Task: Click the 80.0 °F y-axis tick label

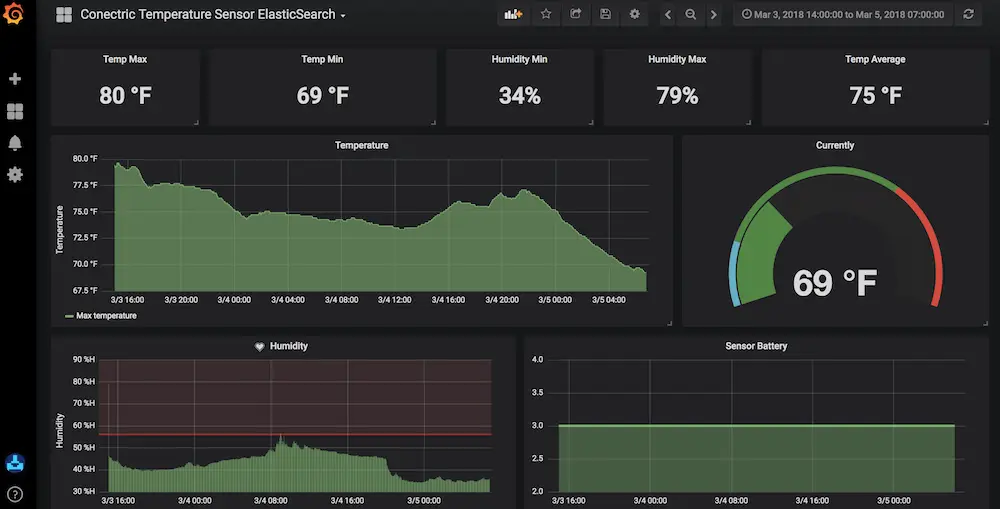Action: pos(85,159)
